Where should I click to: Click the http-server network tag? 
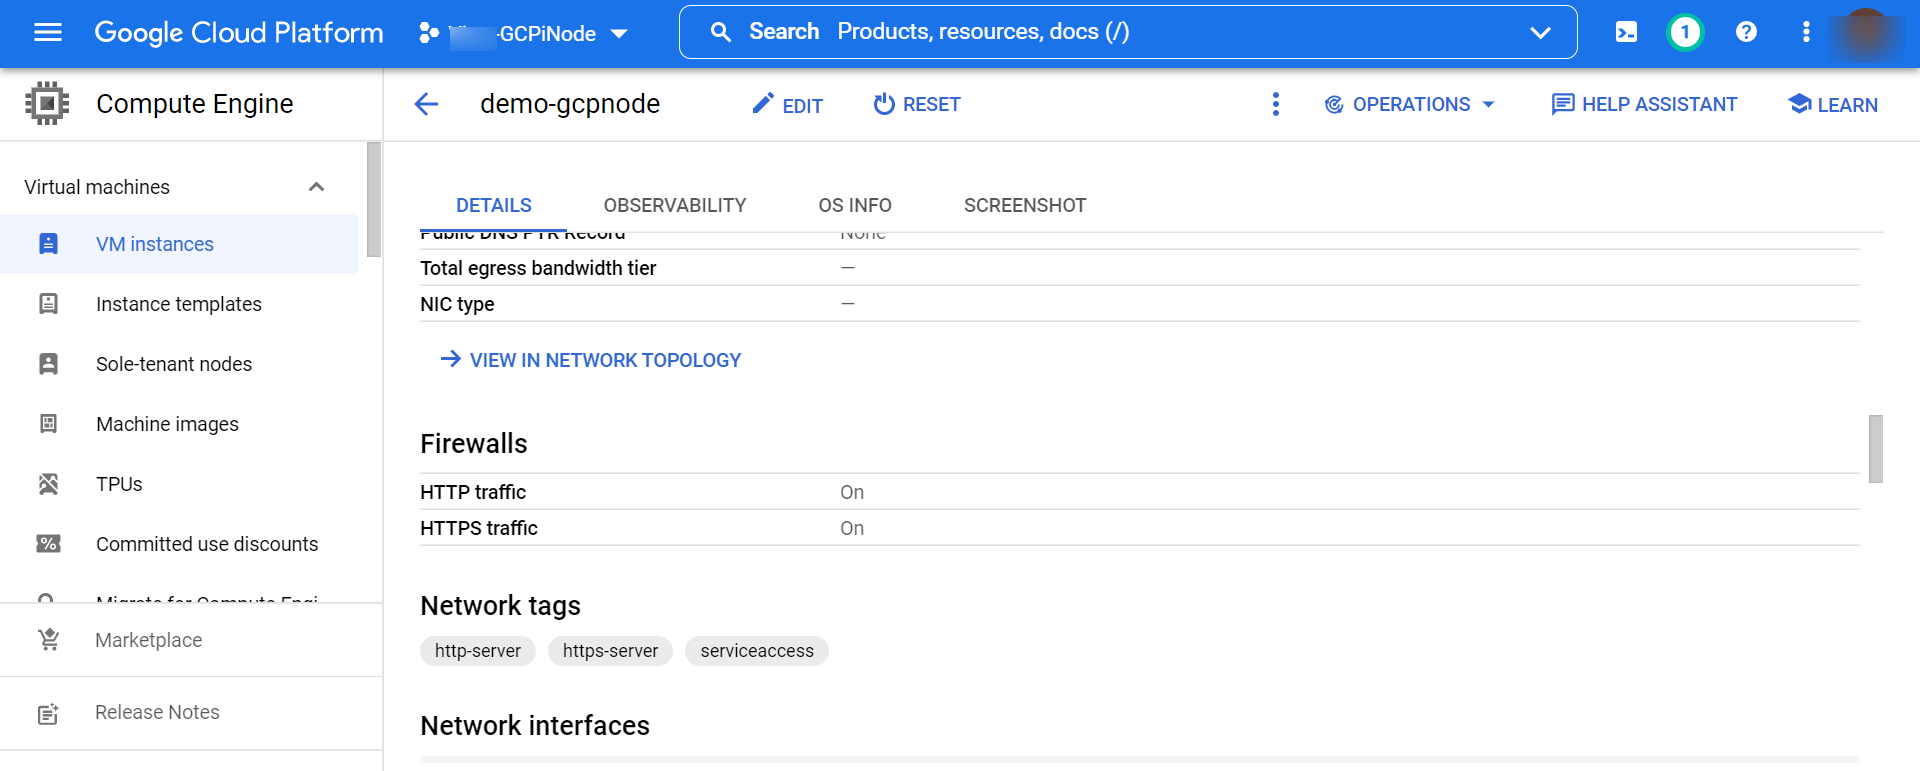point(478,651)
